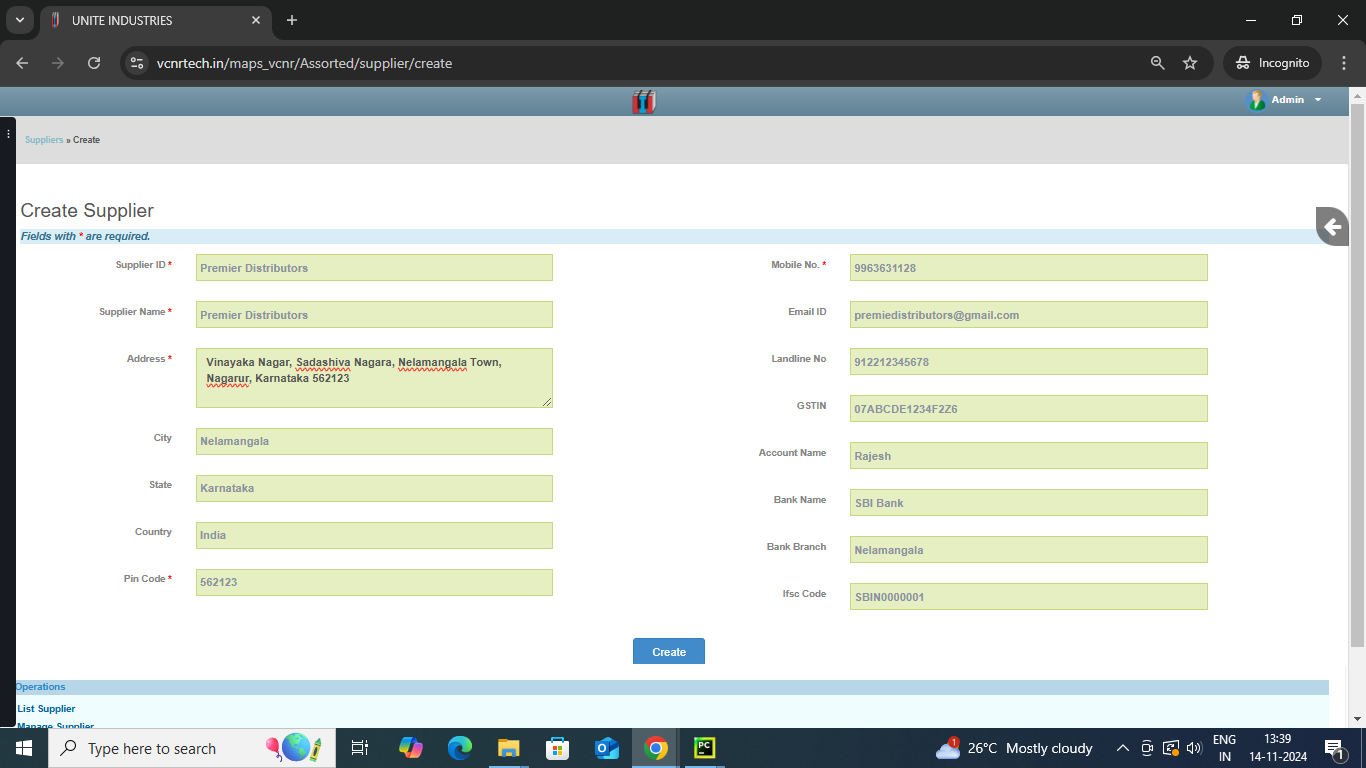1366x768 pixels.
Task: Click the Create button
Action: coord(669,651)
